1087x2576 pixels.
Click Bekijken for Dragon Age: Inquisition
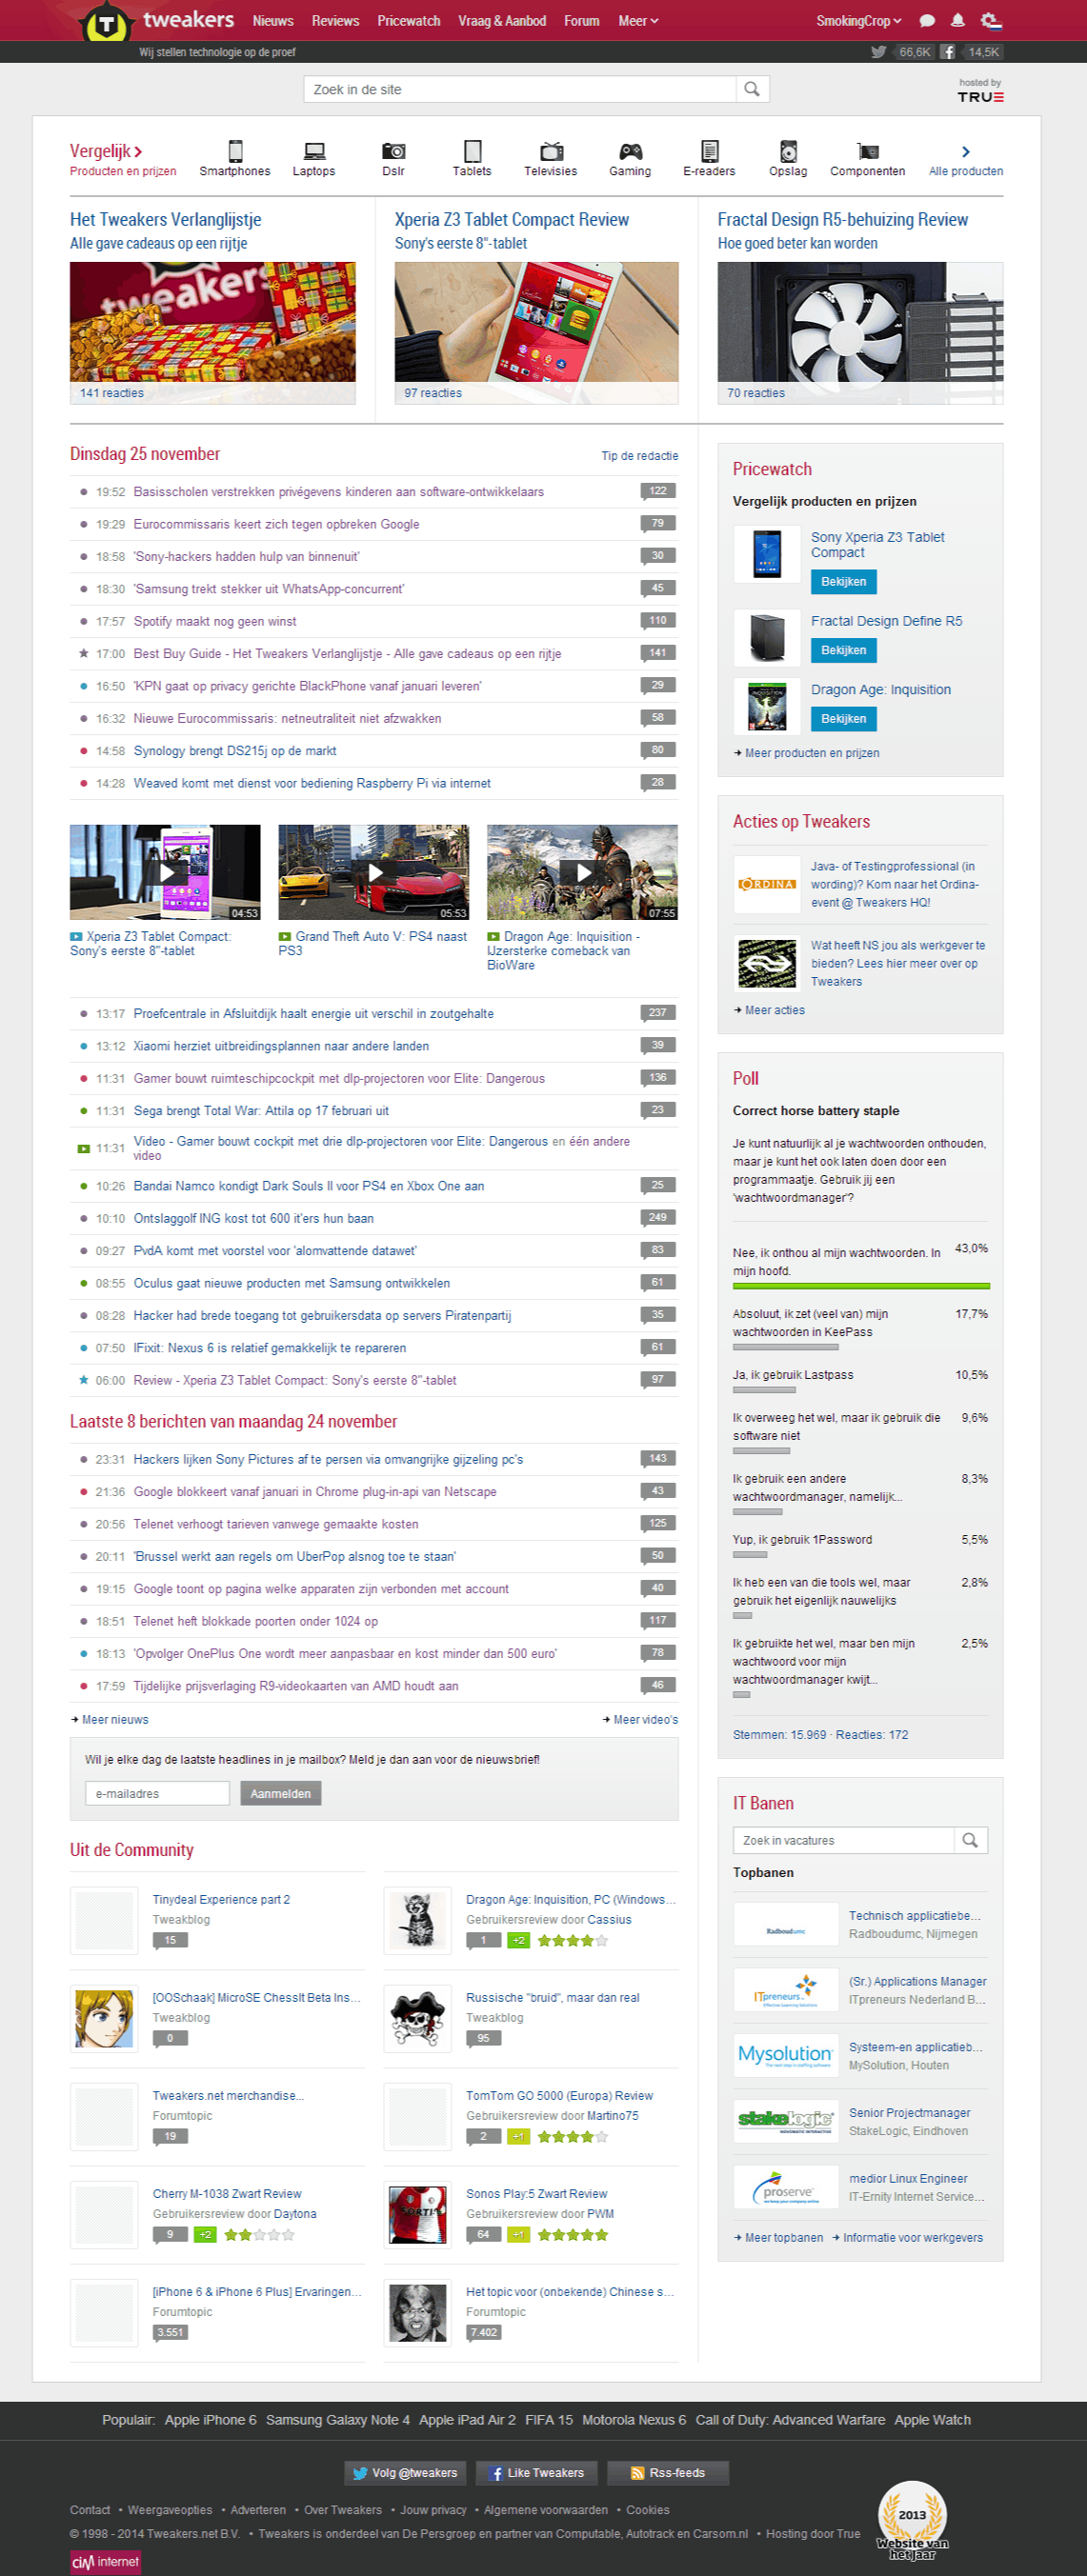pos(843,718)
